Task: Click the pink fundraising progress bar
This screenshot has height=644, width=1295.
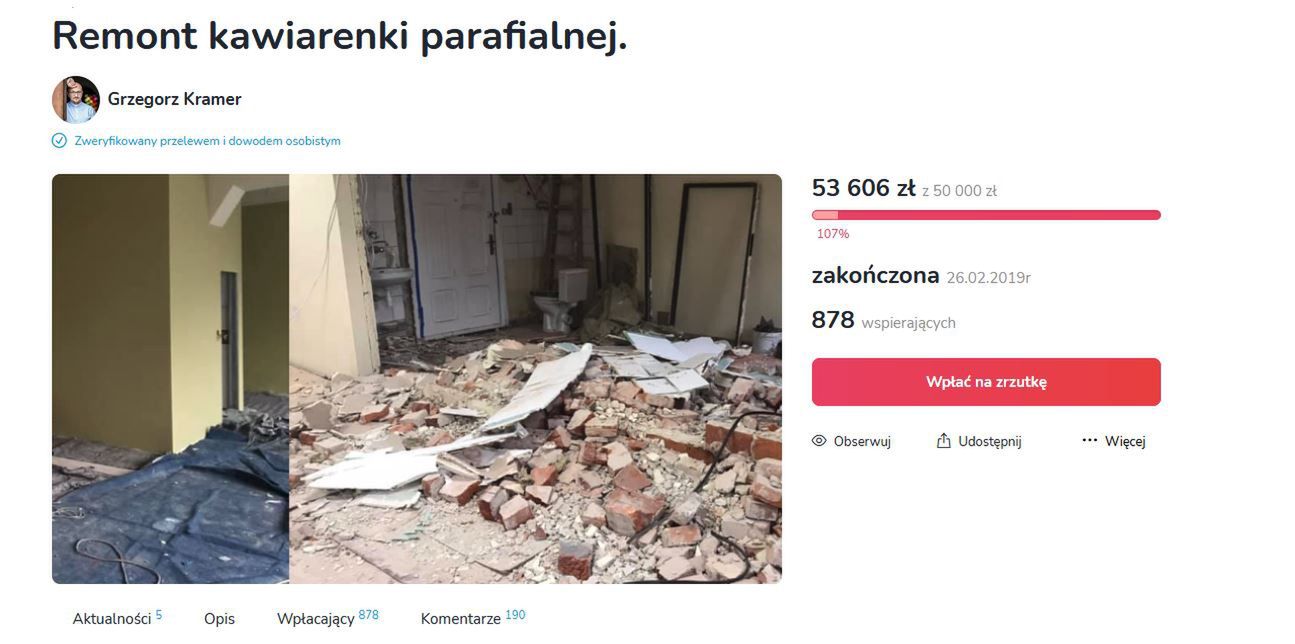Action: 986,215
